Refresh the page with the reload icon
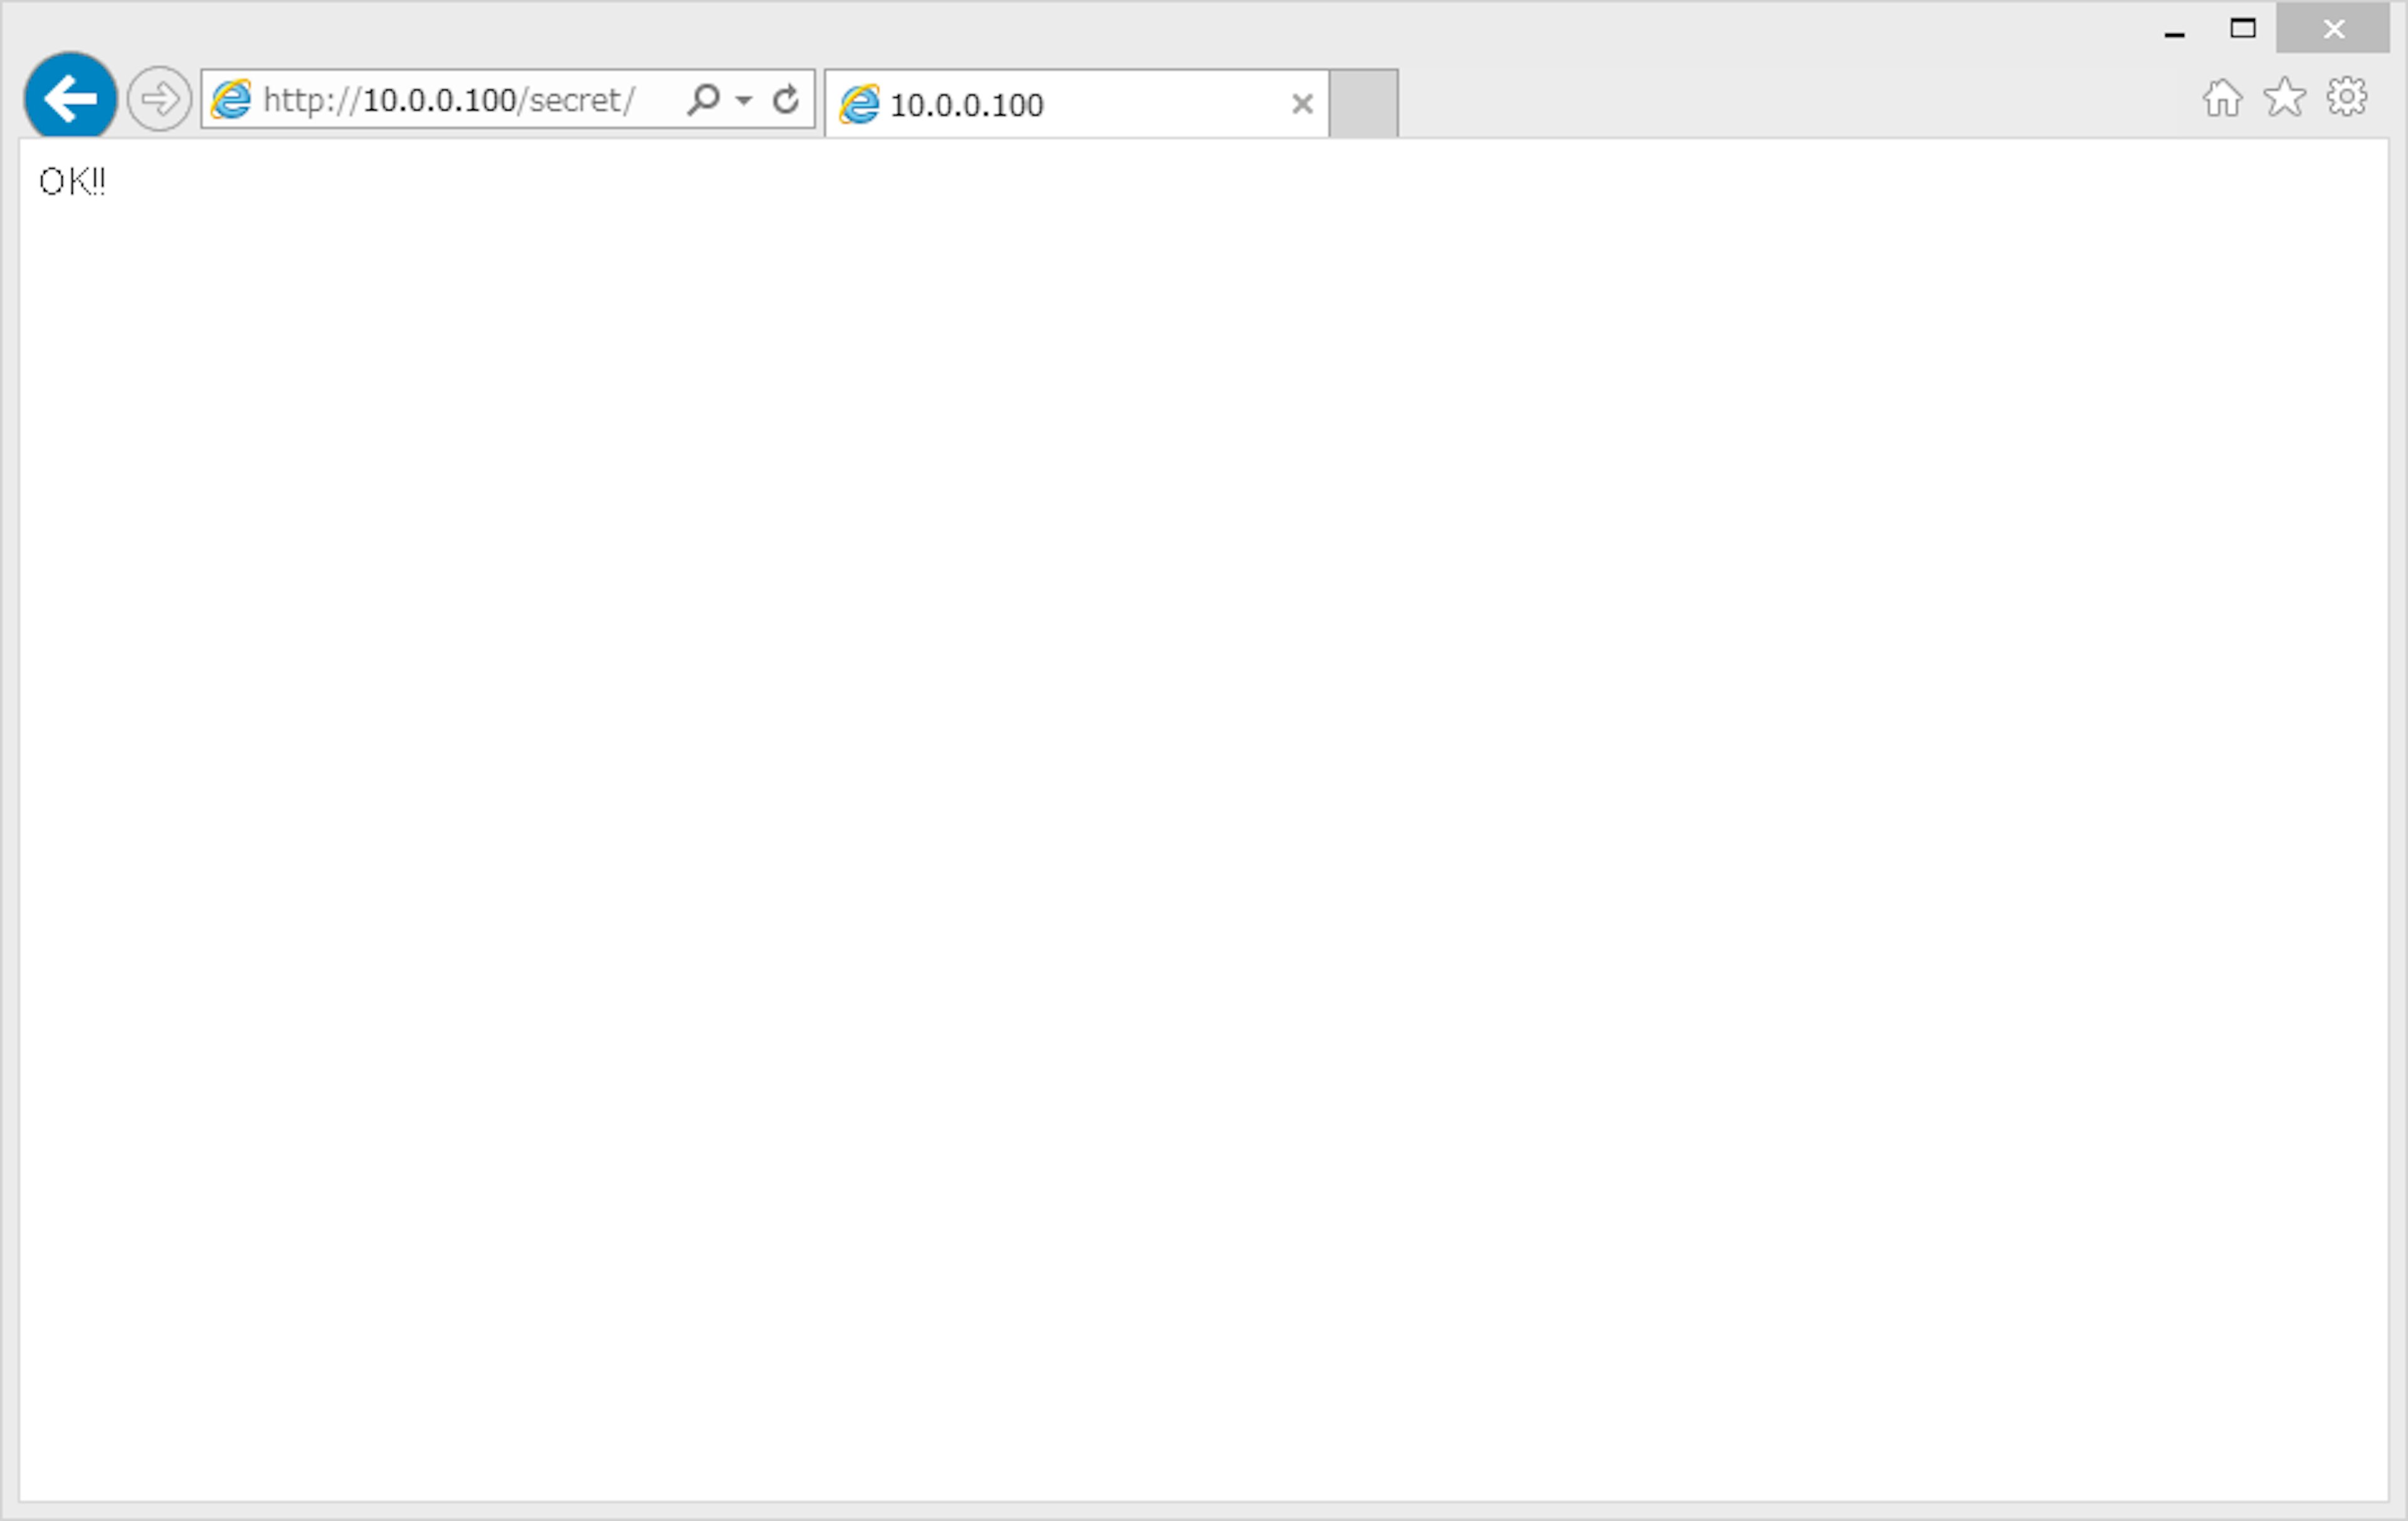Screen dimensions: 2408x1521 (786, 99)
